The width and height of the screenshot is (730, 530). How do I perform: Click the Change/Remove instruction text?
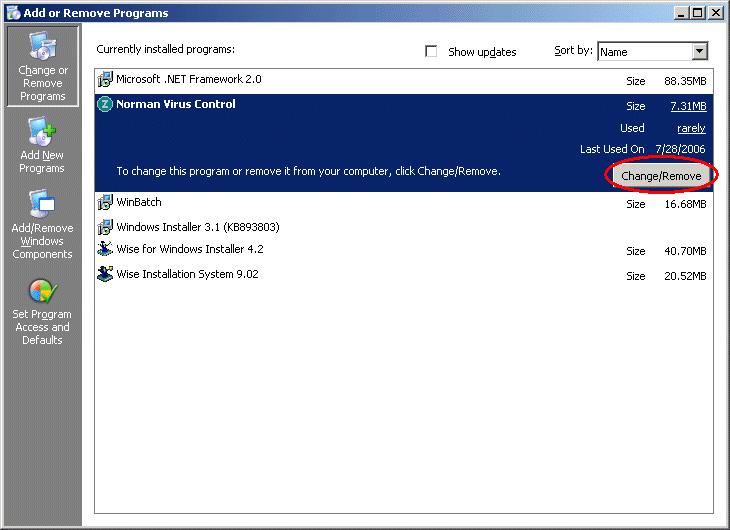(x=309, y=171)
